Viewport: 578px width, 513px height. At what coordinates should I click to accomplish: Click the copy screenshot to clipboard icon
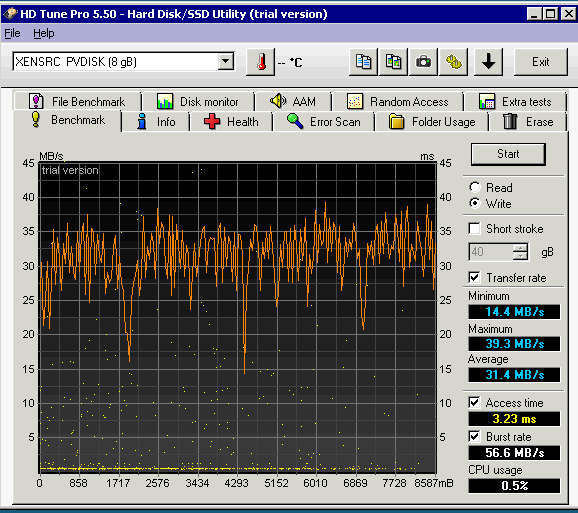(393, 62)
